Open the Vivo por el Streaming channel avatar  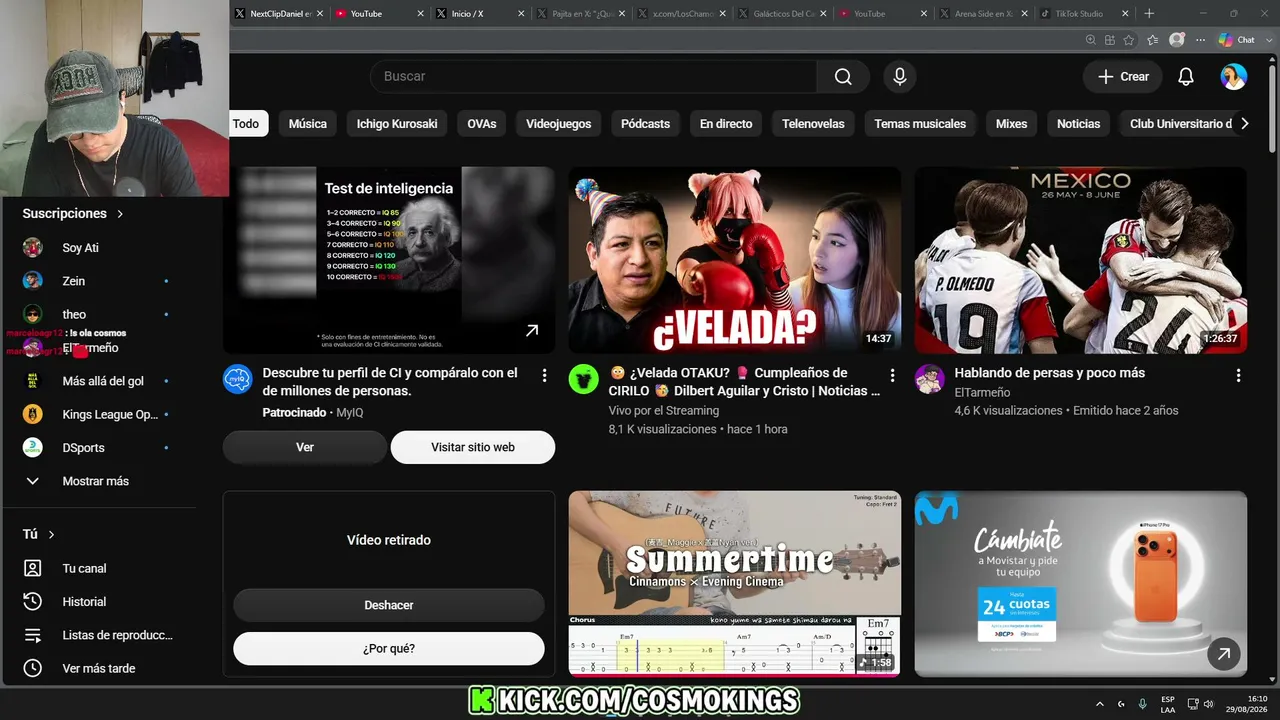click(584, 379)
